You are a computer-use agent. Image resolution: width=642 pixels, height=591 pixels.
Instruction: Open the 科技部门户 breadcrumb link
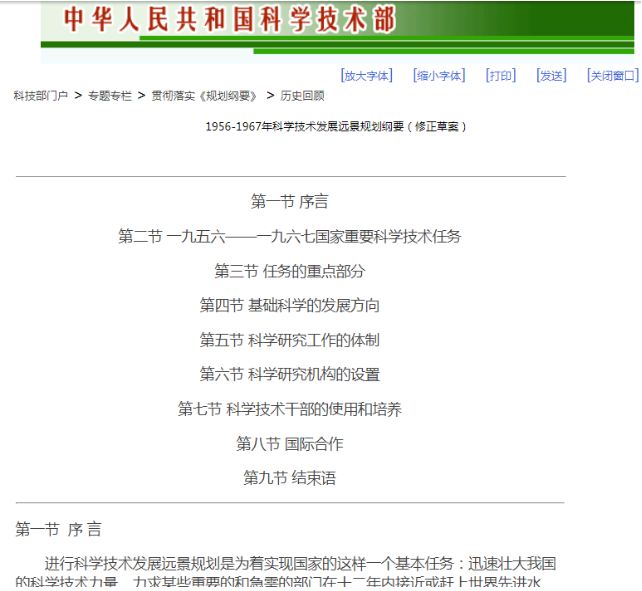coord(41,96)
